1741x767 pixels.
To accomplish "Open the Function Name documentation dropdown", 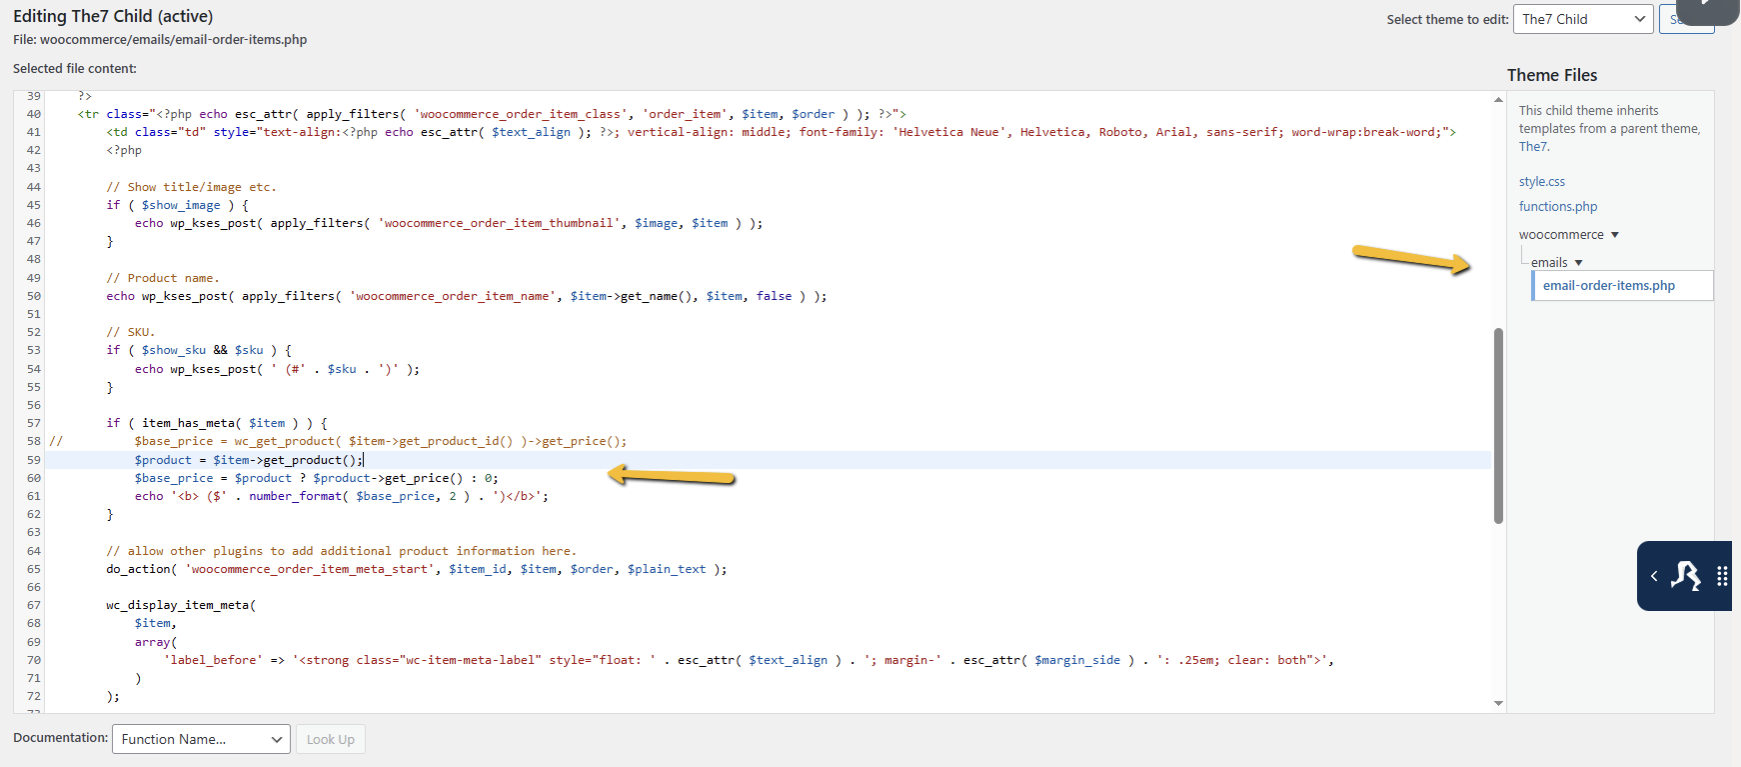I will (x=201, y=739).
